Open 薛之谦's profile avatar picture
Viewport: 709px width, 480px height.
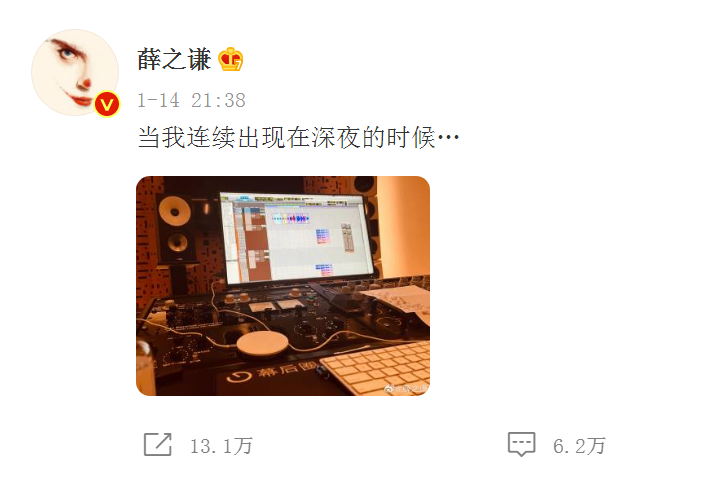(75, 72)
